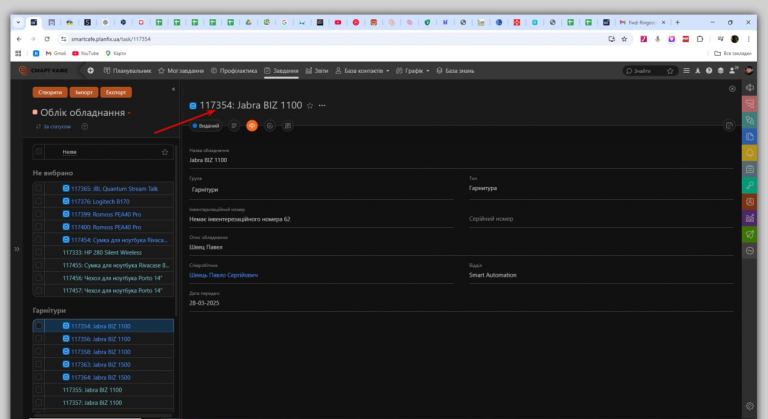Open task 117454: Сумка для ноутбука Rivacase
The width and height of the screenshot is (768, 419).
(x=119, y=240)
